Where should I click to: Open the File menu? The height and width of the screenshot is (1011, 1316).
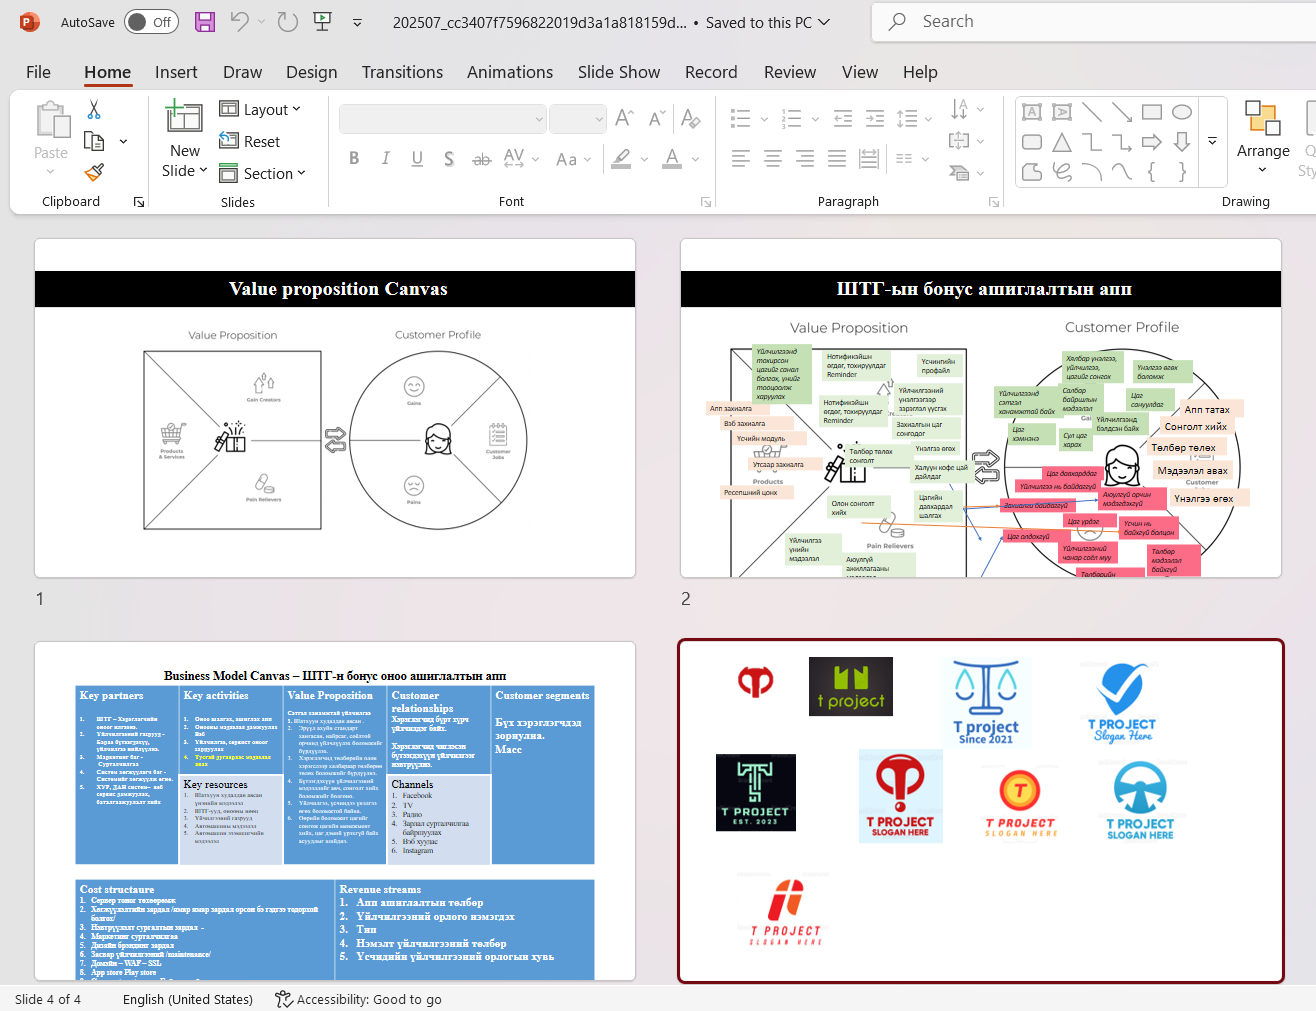[38, 72]
